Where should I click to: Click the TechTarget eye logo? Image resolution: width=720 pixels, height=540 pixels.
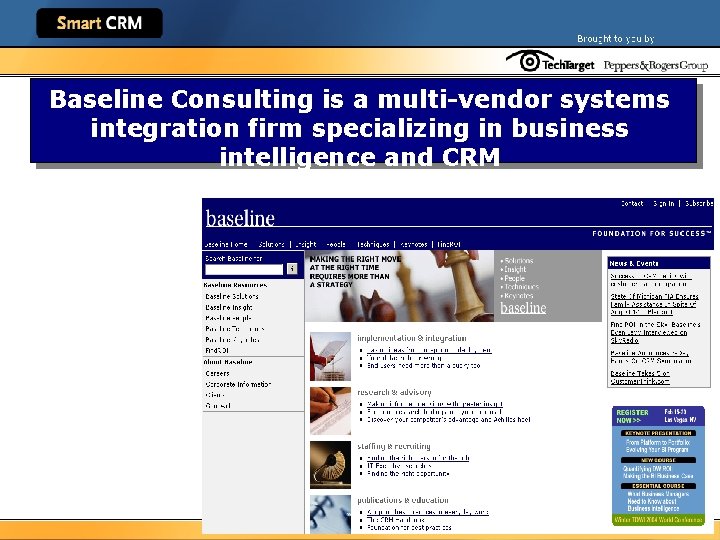[550, 62]
